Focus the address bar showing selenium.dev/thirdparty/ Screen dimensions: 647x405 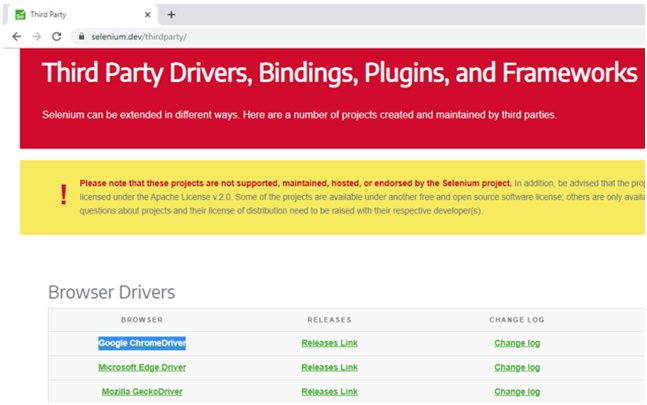(359, 37)
